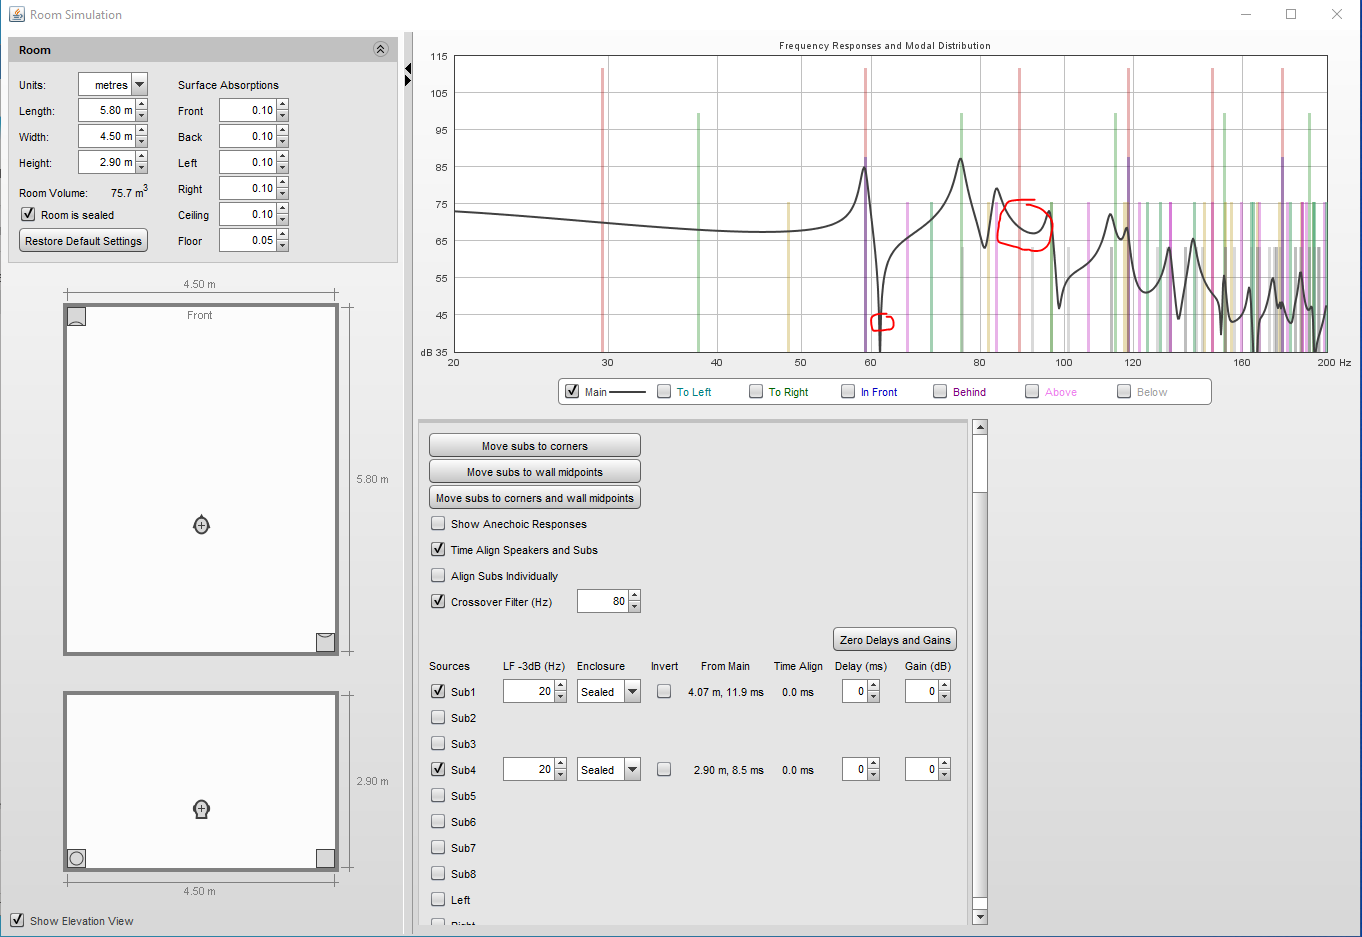
Task: Click scrollbar down arrow in sources panel
Action: point(980,917)
